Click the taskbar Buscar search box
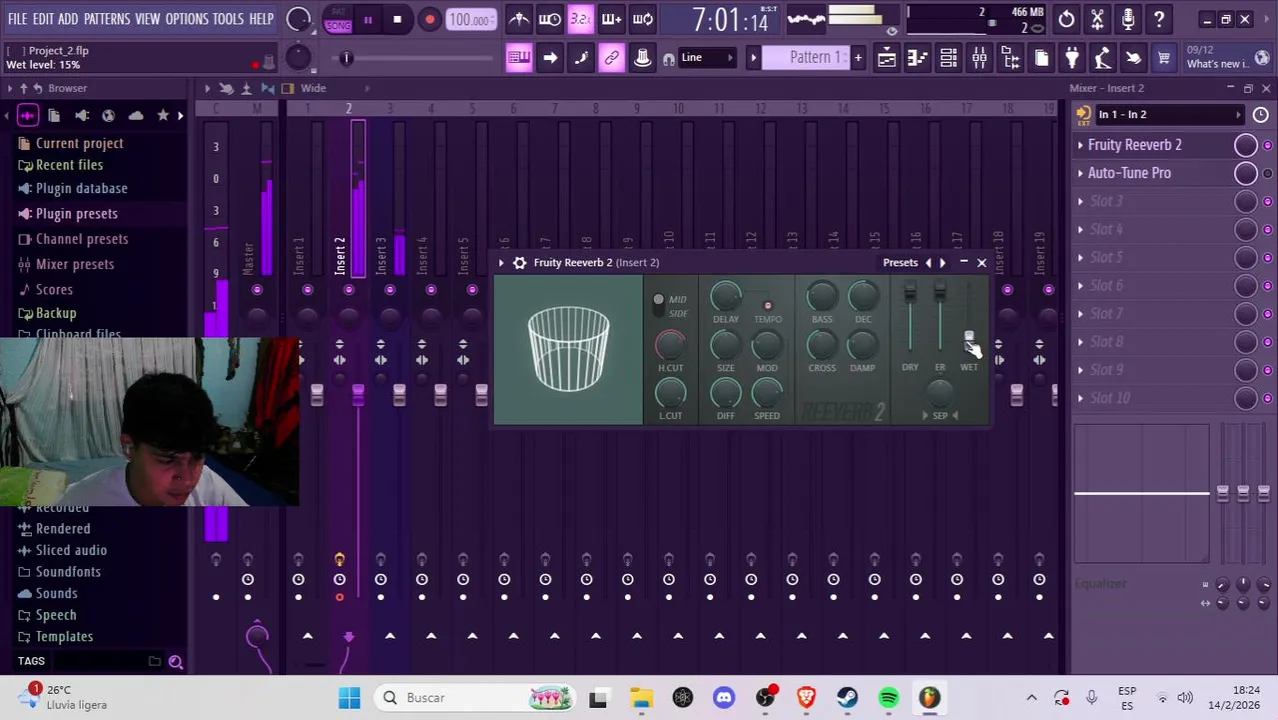The height and width of the screenshot is (720, 1278). click(x=476, y=698)
